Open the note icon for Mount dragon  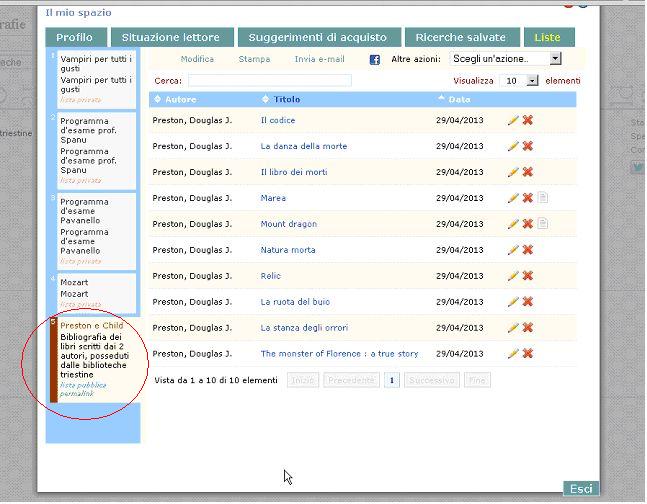[542, 224]
